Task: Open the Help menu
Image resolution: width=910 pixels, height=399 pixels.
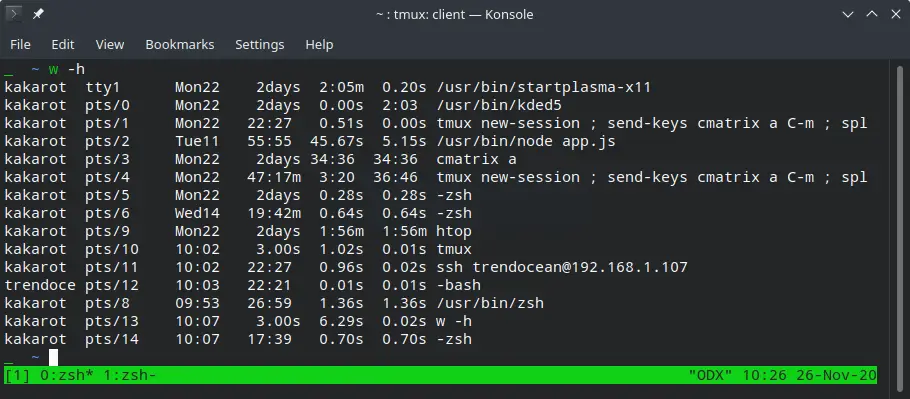Action: 319,45
